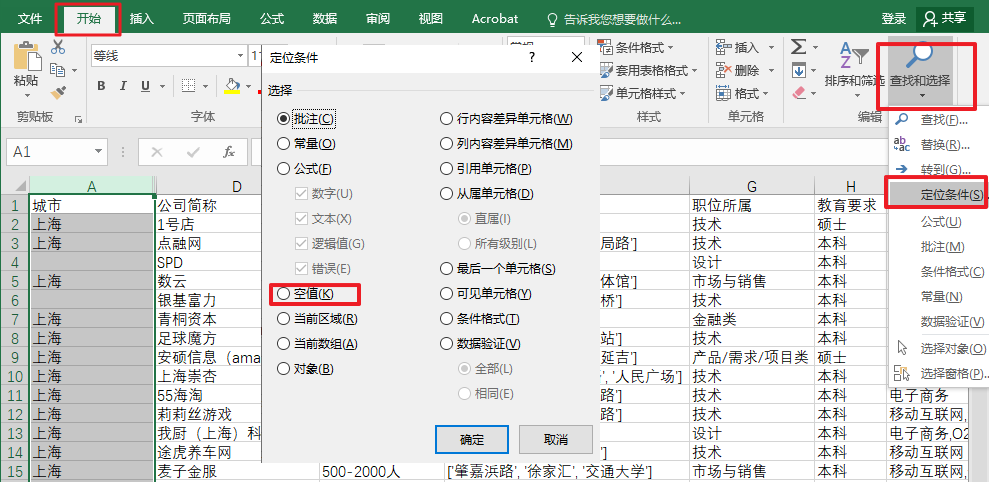Choose 选择窗格(P) from the menu
The image size is (989, 482).
[939, 373]
